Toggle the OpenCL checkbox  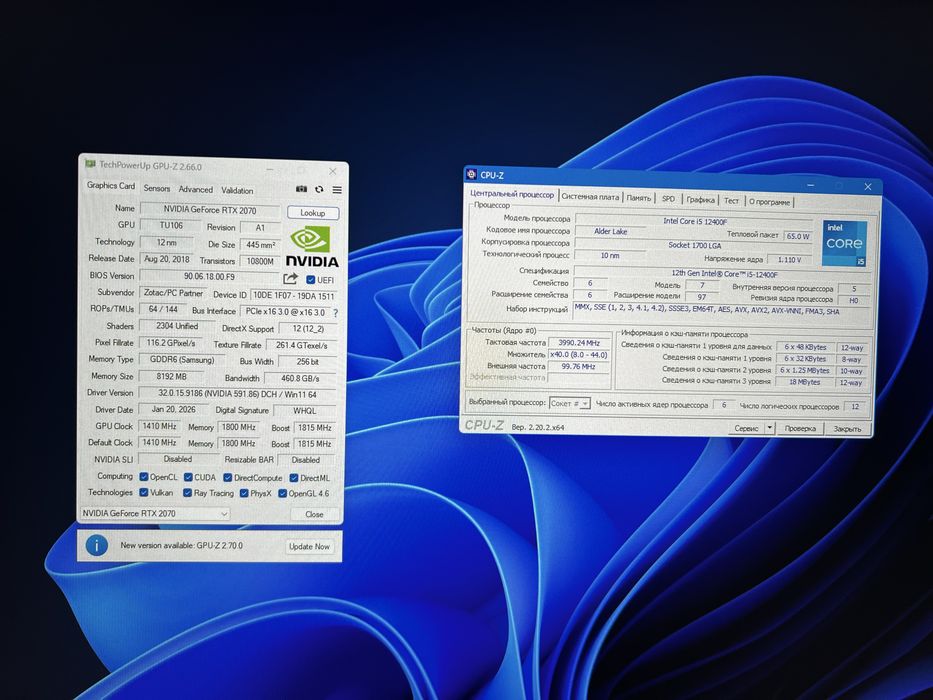coord(143,477)
